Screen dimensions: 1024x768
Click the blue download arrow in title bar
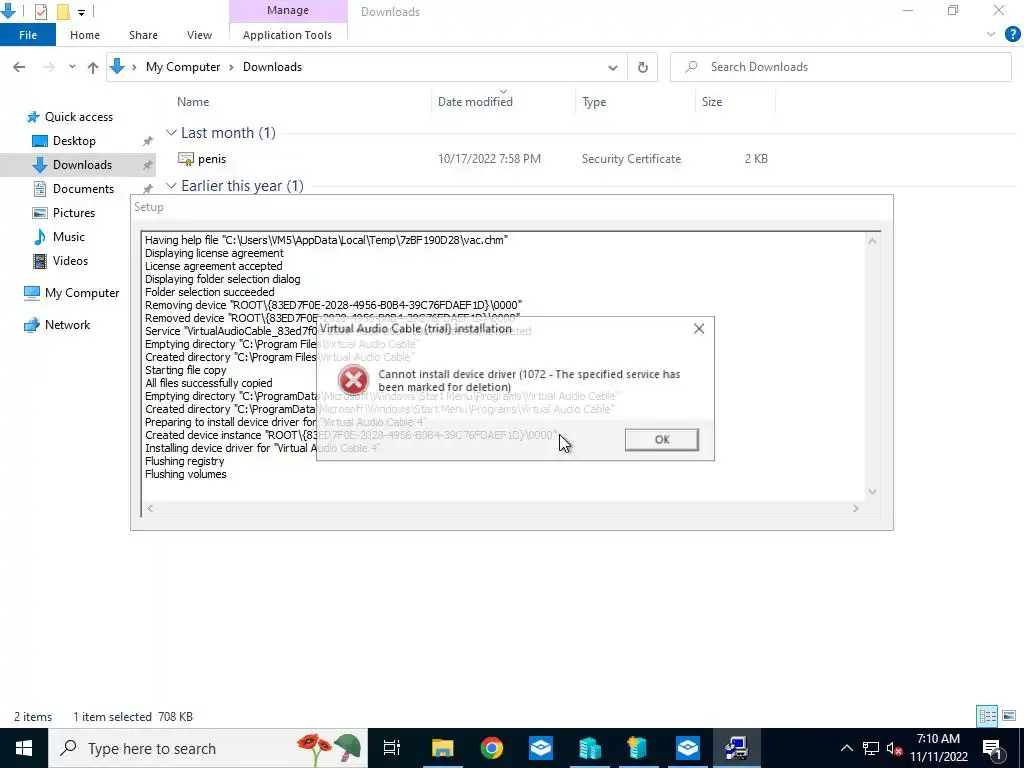pos(7,10)
